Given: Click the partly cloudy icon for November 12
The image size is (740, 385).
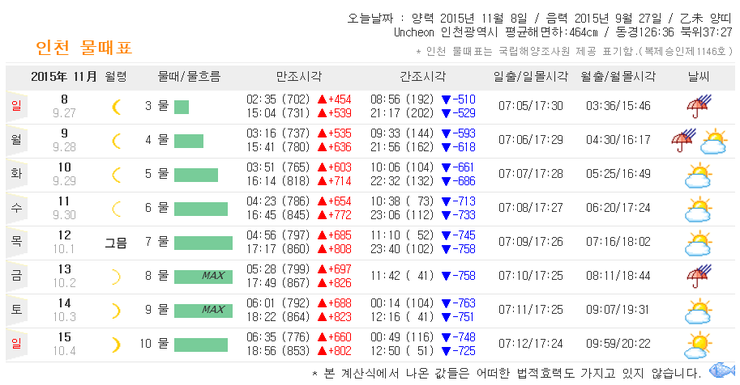Looking at the screenshot, I should [698, 243].
